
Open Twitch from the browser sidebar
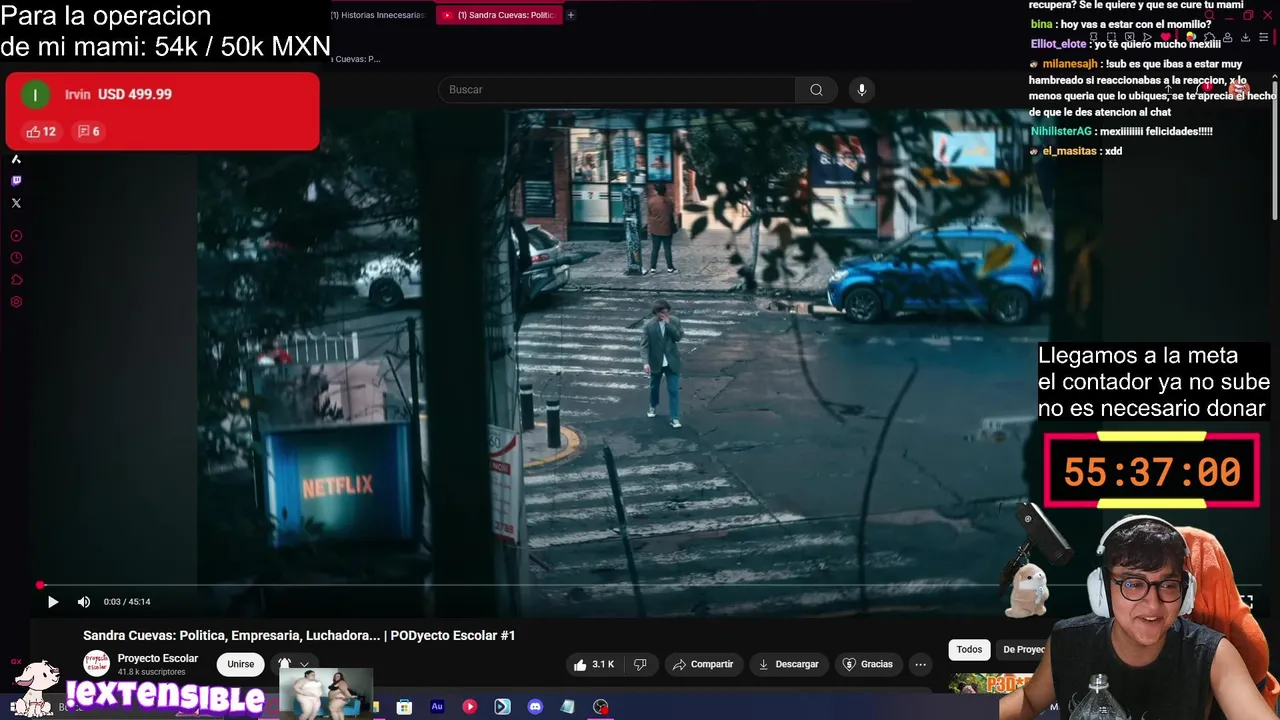(16, 181)
